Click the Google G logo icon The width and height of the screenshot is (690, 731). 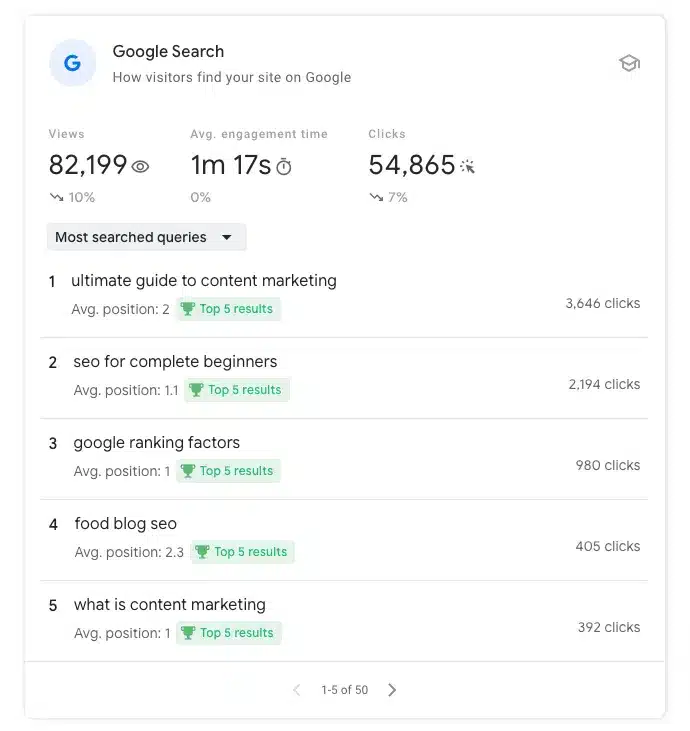(x=72, y=63)
